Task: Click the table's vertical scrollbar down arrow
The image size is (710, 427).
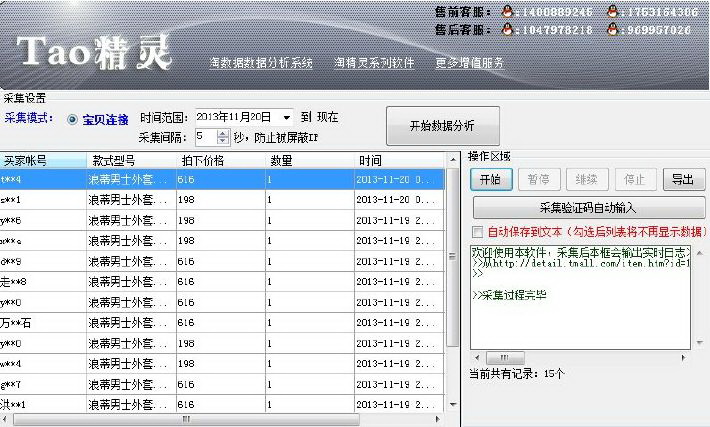Action: 453,404
